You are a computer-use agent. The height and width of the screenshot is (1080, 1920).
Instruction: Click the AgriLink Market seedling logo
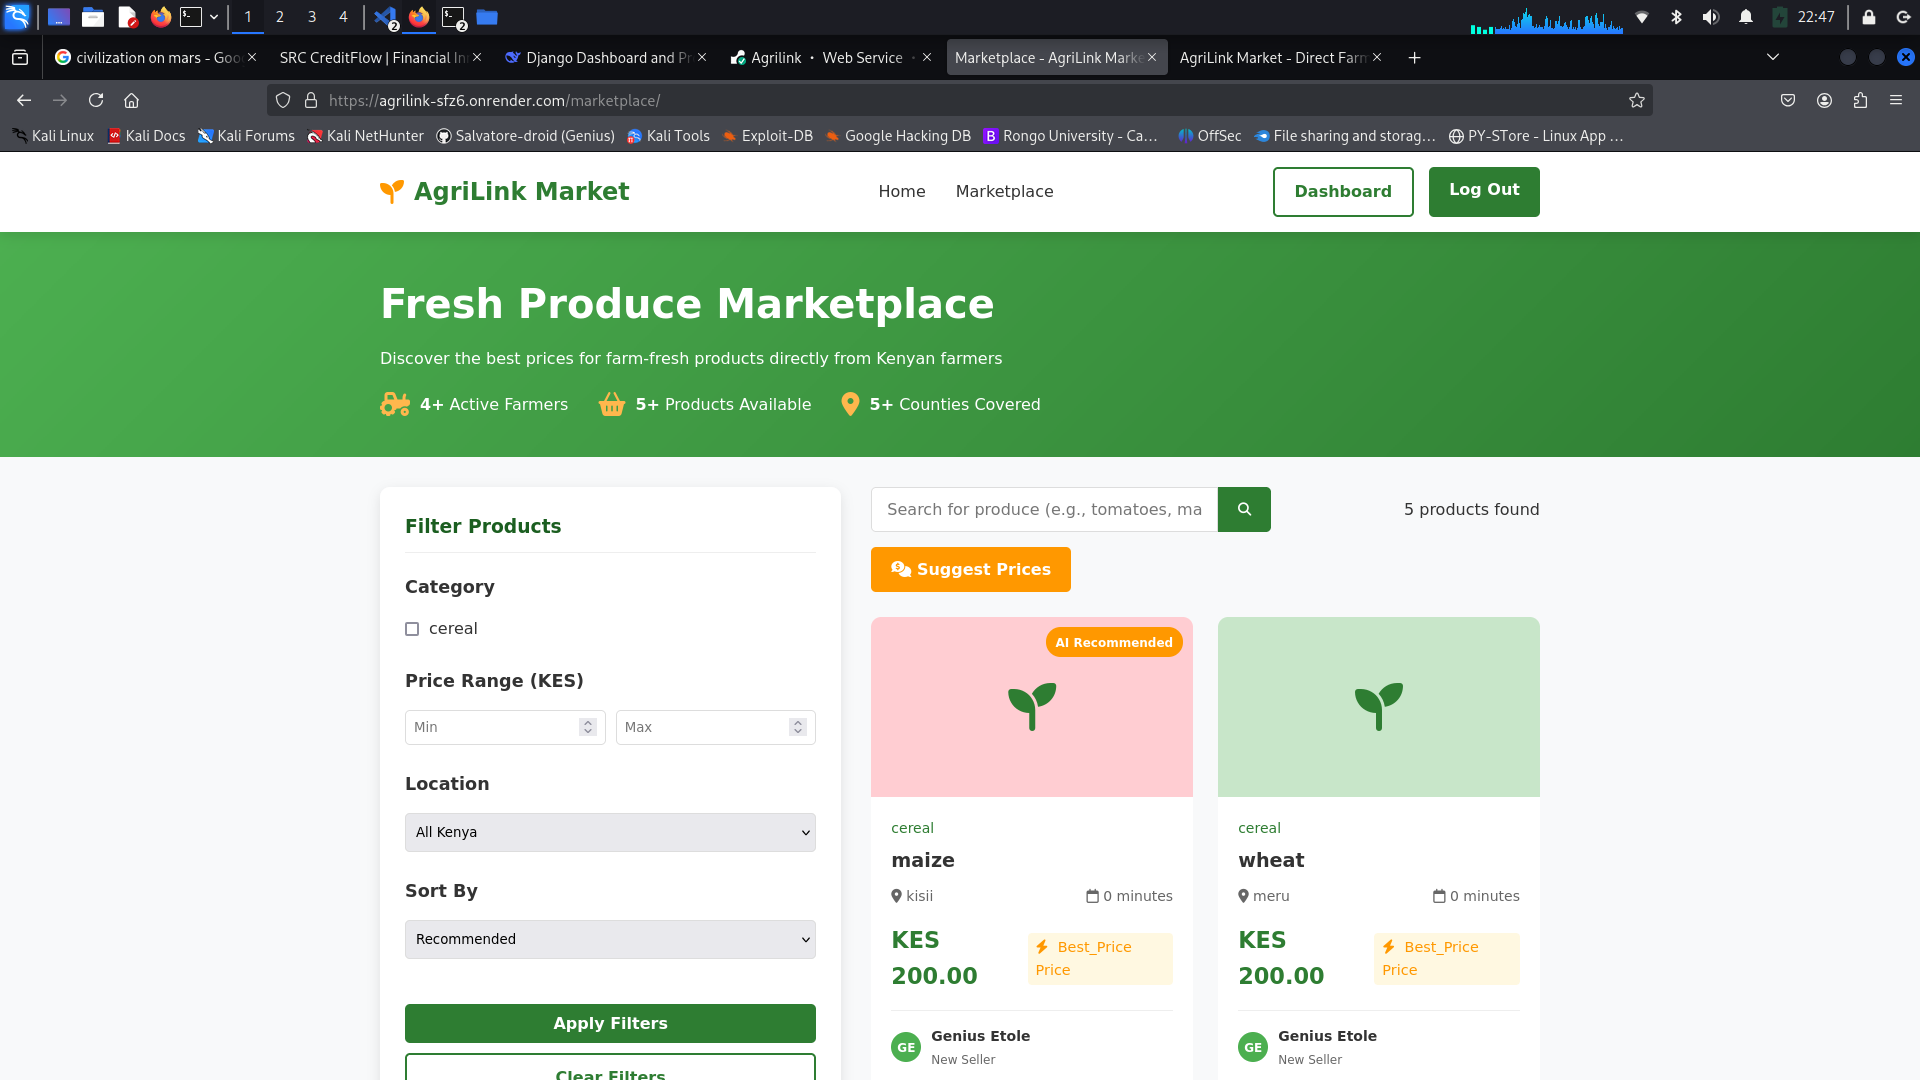392,191
